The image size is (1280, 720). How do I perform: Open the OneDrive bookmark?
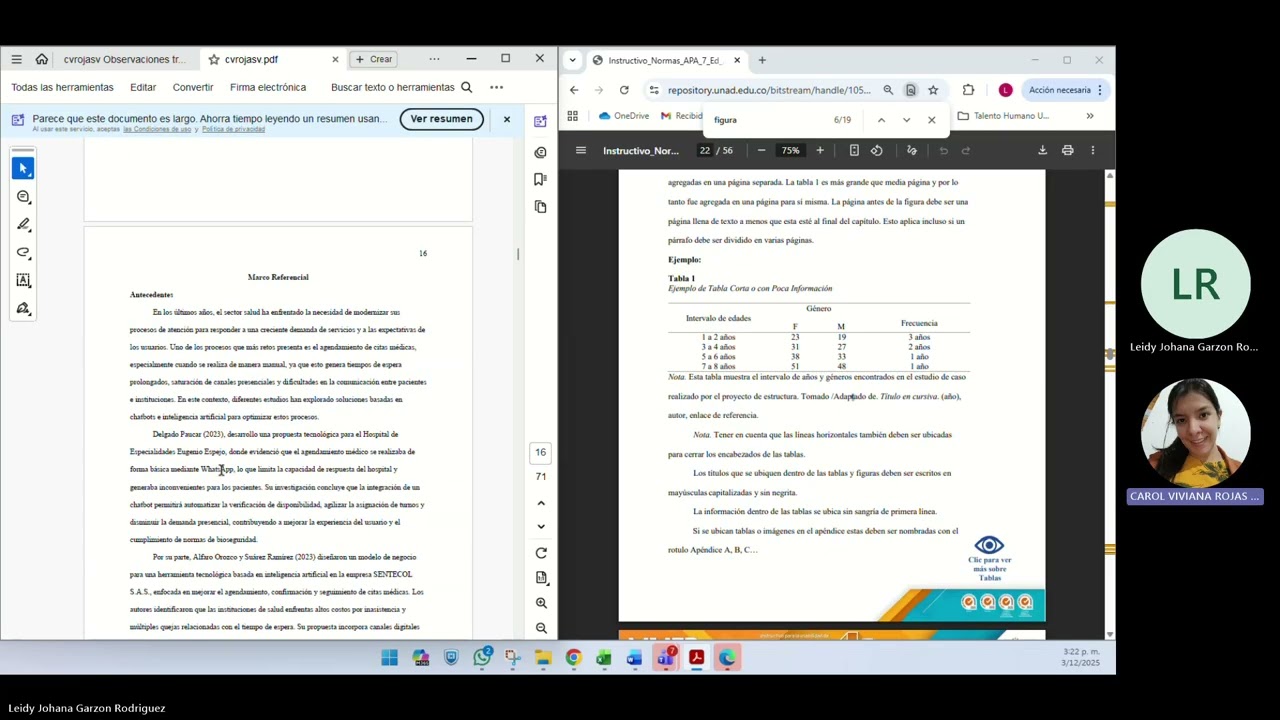[x=624, y=116]
